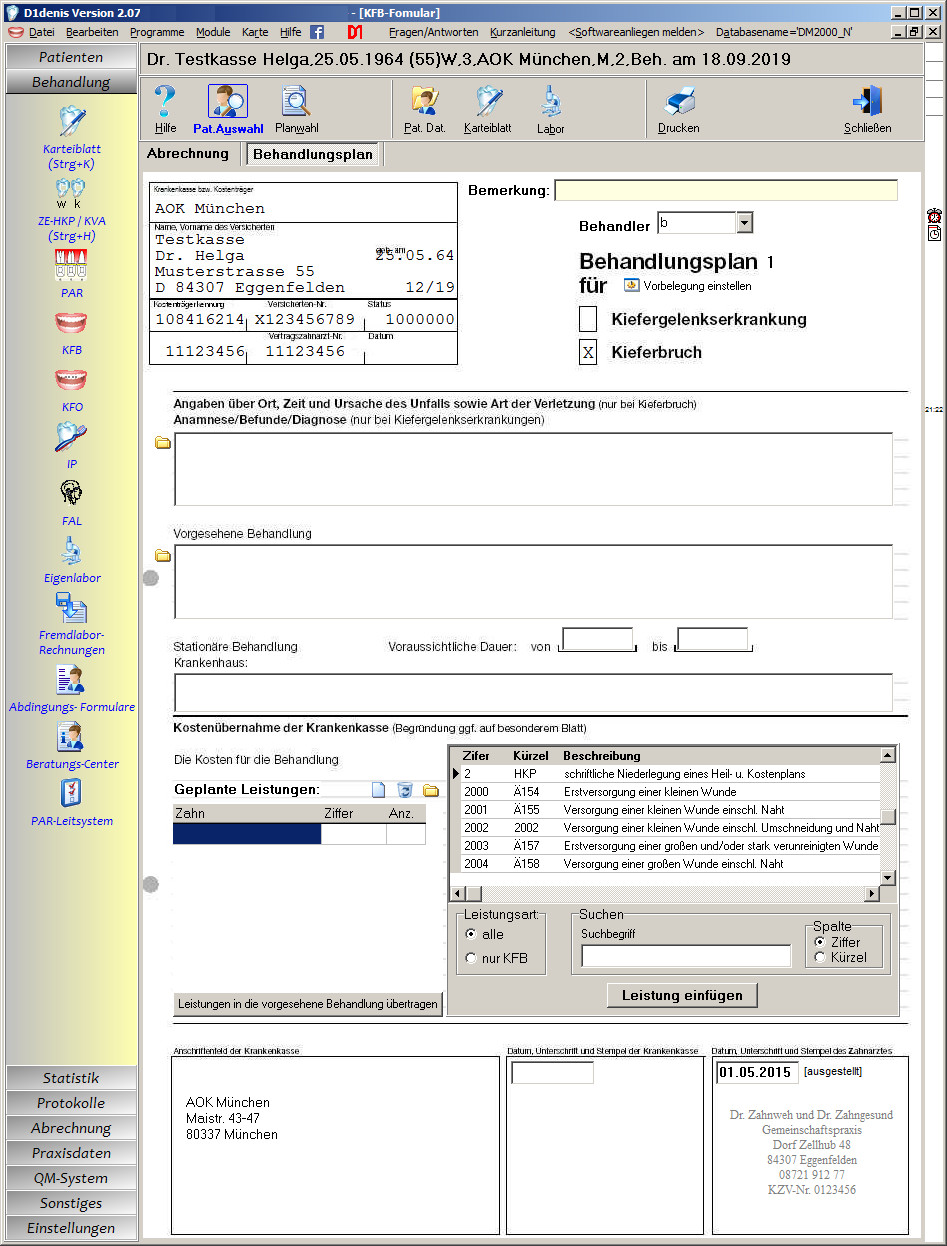Click Softwareanliegen melden link
The image size is (947, 1246).
pyautogui.click(x=635, y=32)
